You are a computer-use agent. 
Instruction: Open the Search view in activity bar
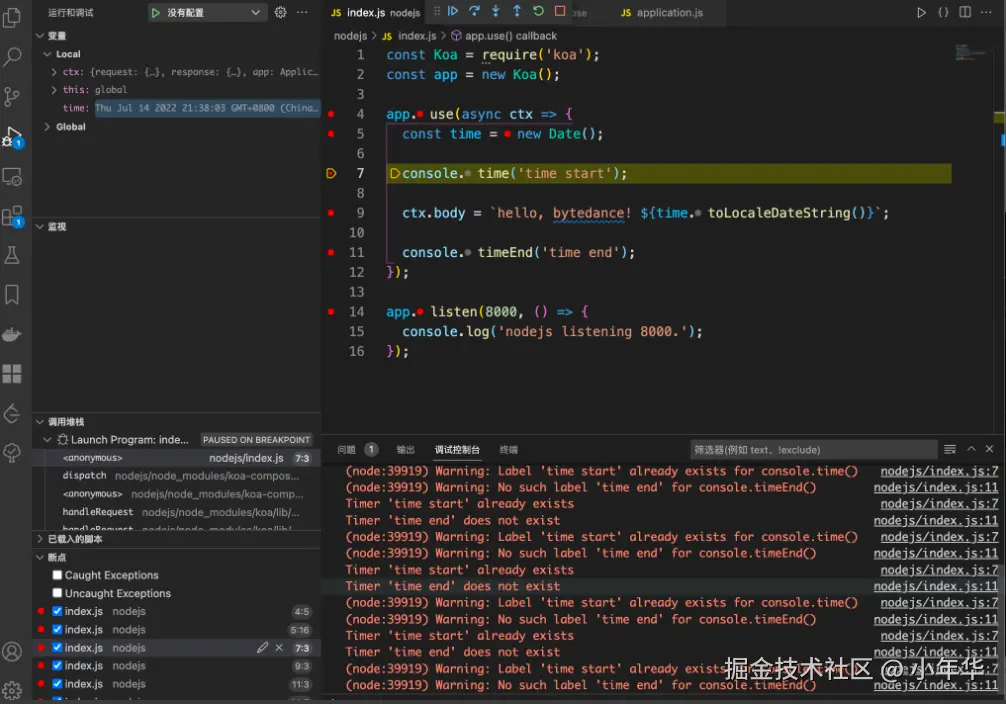(x=13, y=57)
